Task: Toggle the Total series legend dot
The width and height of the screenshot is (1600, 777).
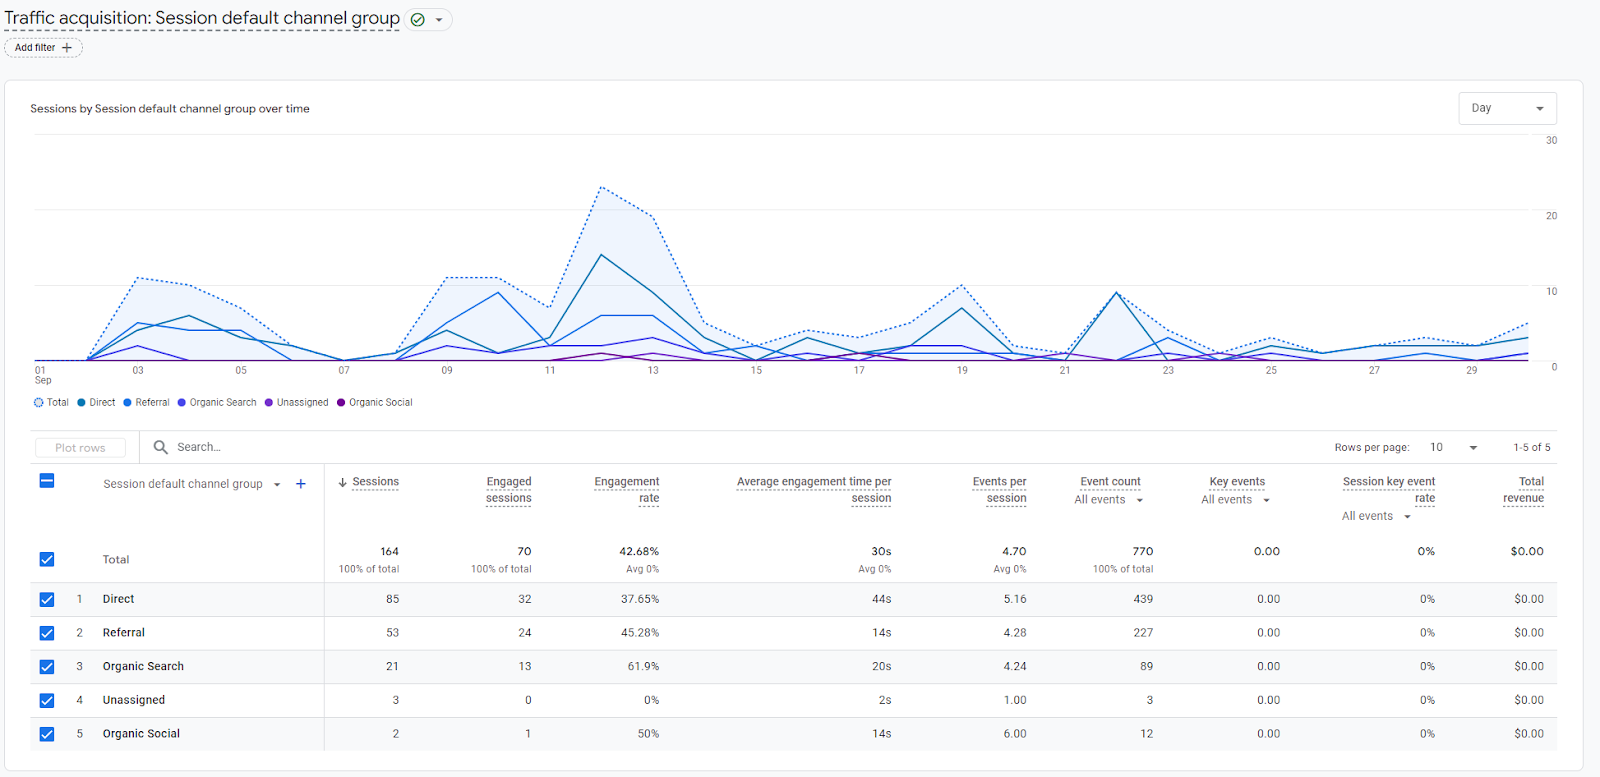Action: (38, 403)
